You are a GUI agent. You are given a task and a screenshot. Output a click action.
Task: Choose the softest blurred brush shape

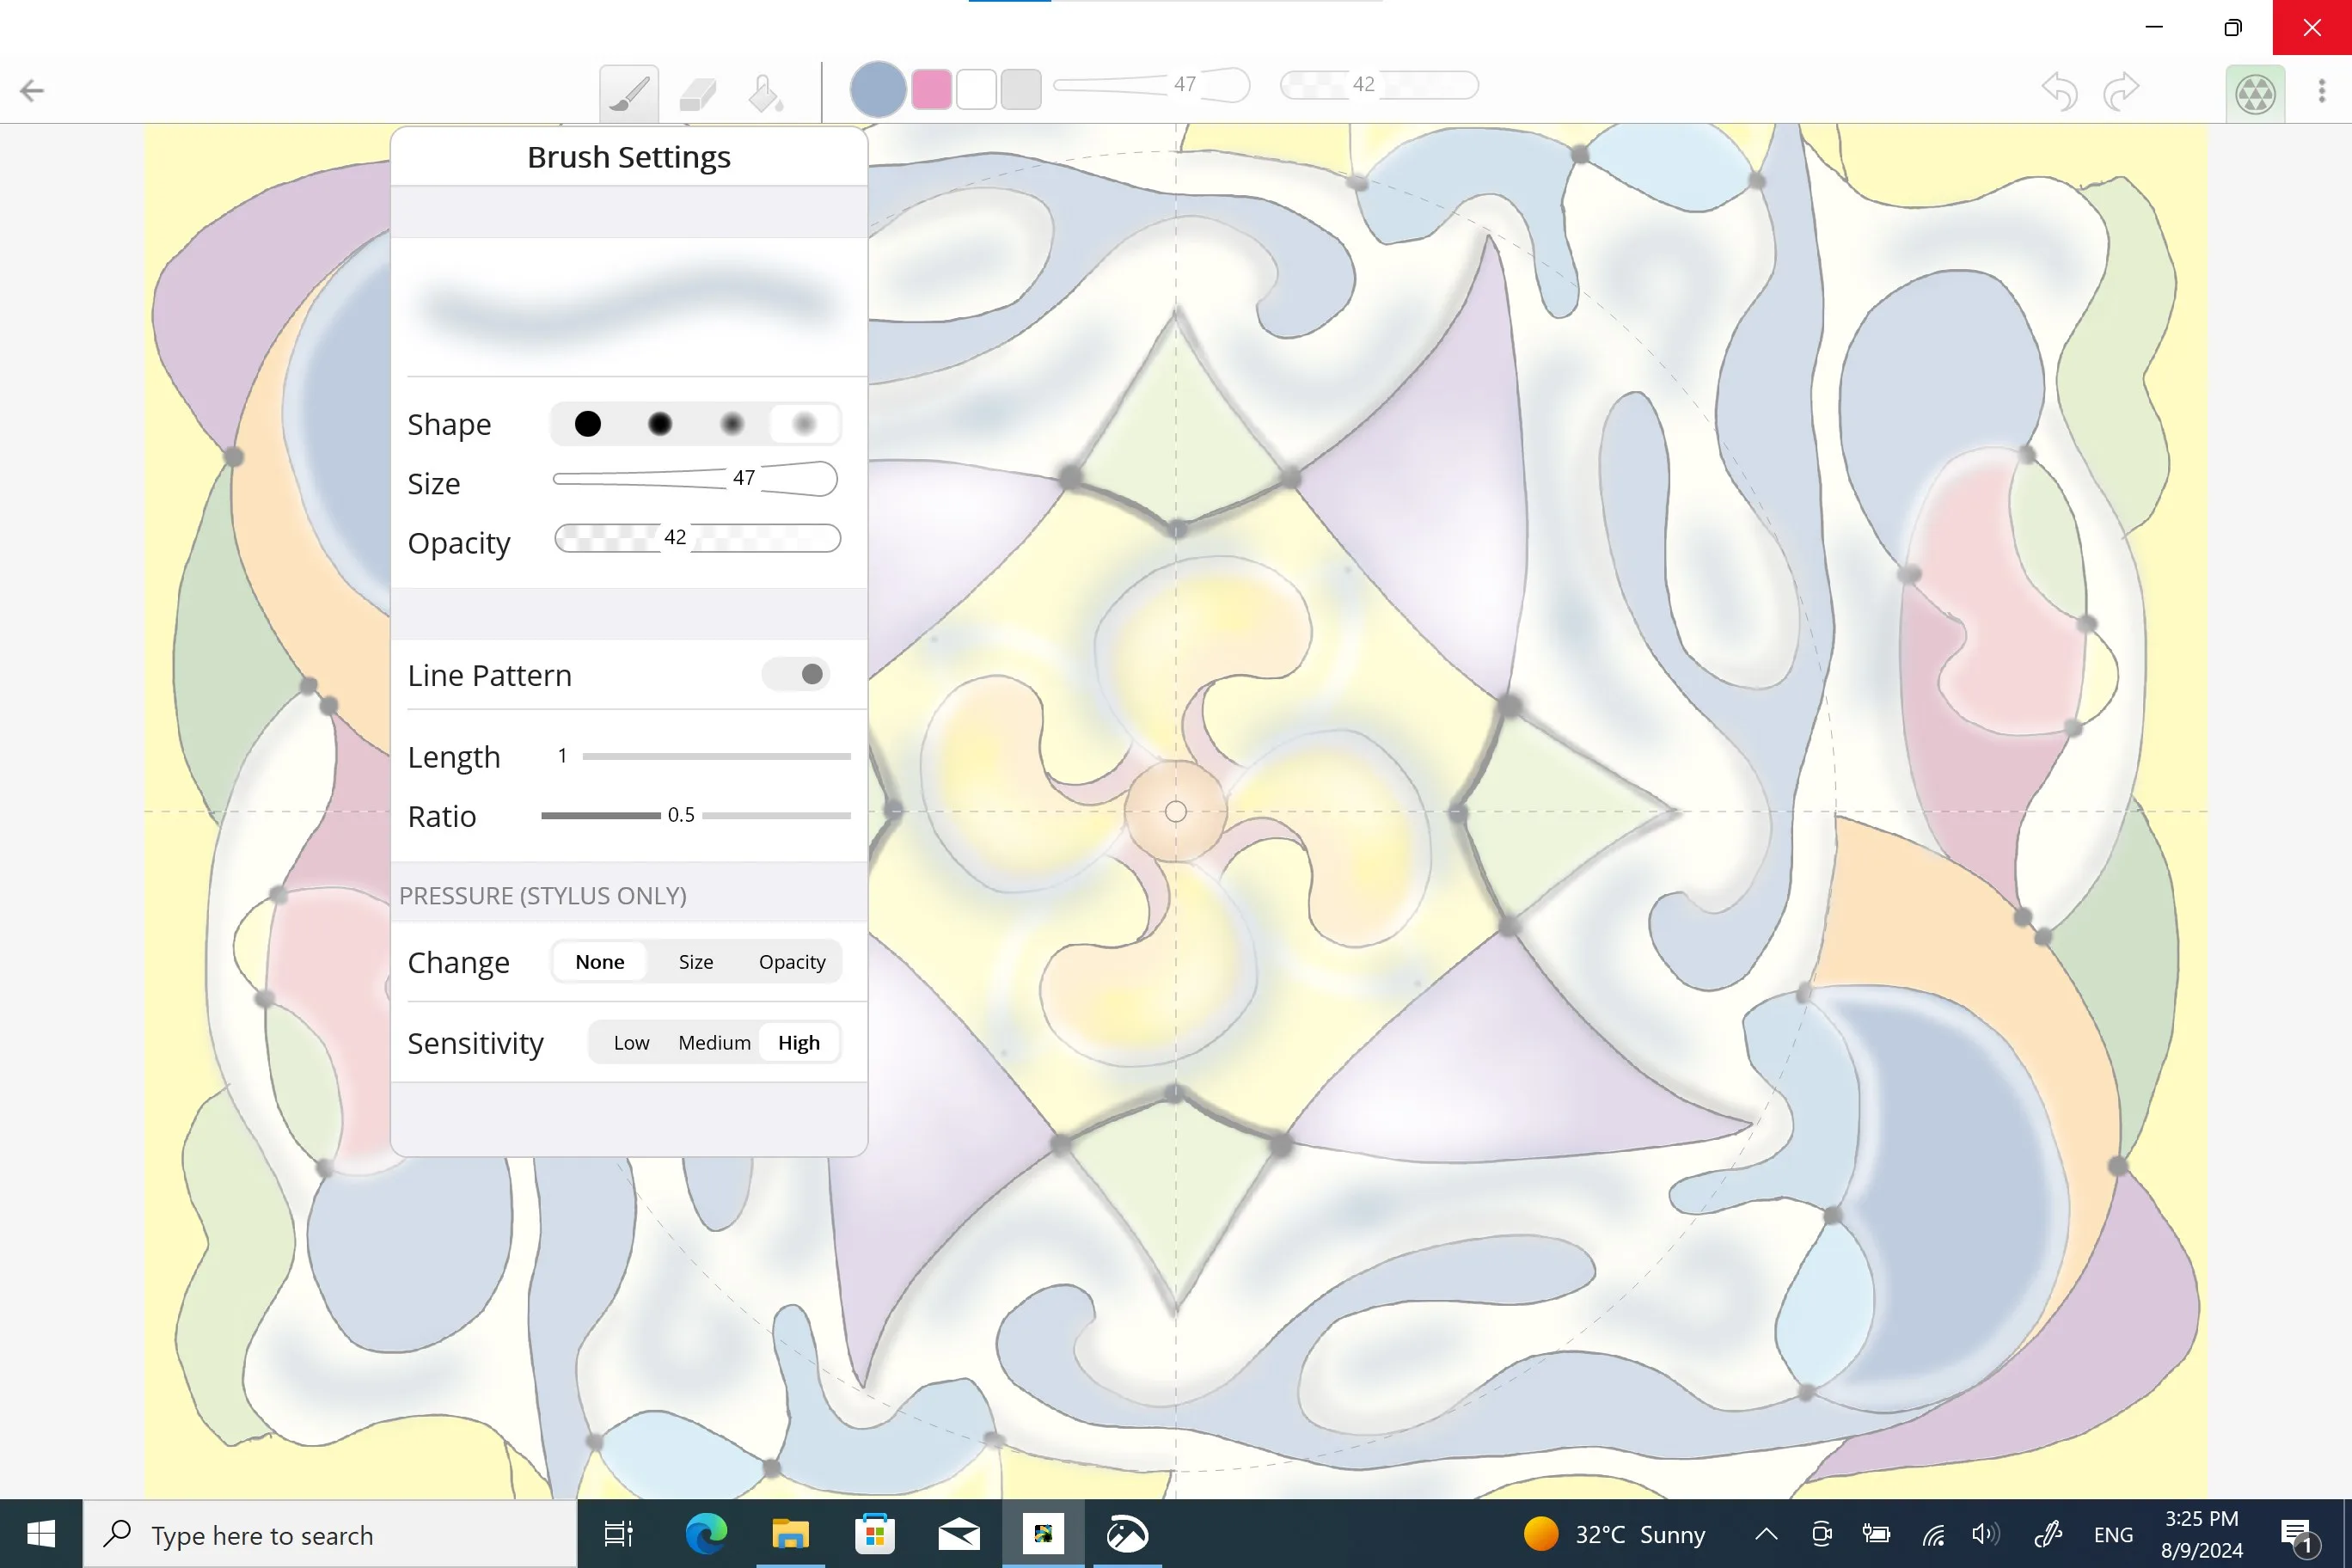click(x=804, y=424)
